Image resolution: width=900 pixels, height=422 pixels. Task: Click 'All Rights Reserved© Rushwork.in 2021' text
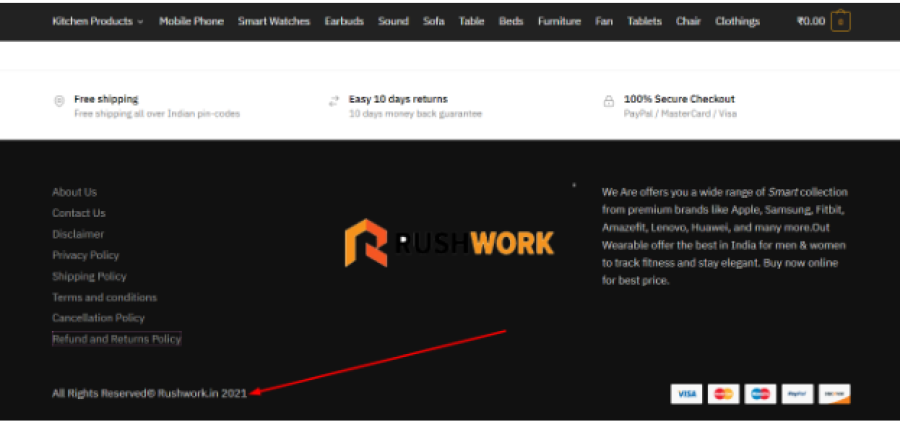pos(149,393)
